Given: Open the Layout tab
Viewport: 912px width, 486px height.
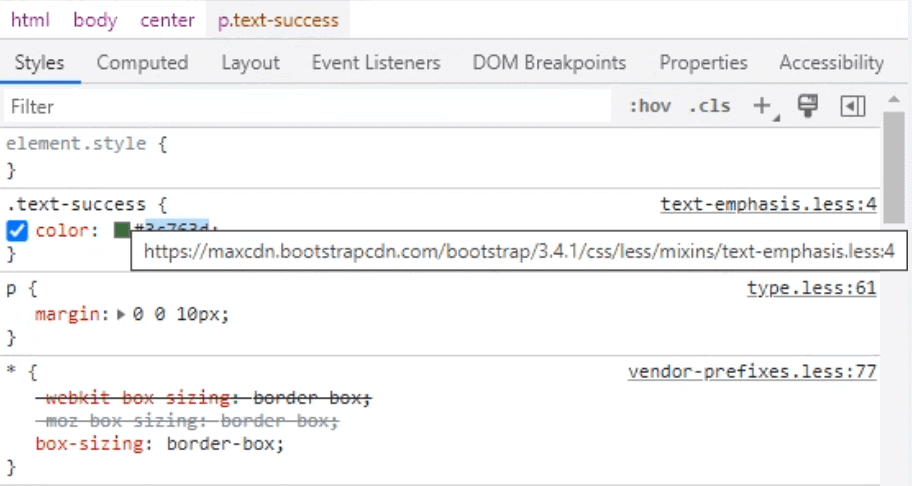Looking at the screenshot, I should (250, 63).
